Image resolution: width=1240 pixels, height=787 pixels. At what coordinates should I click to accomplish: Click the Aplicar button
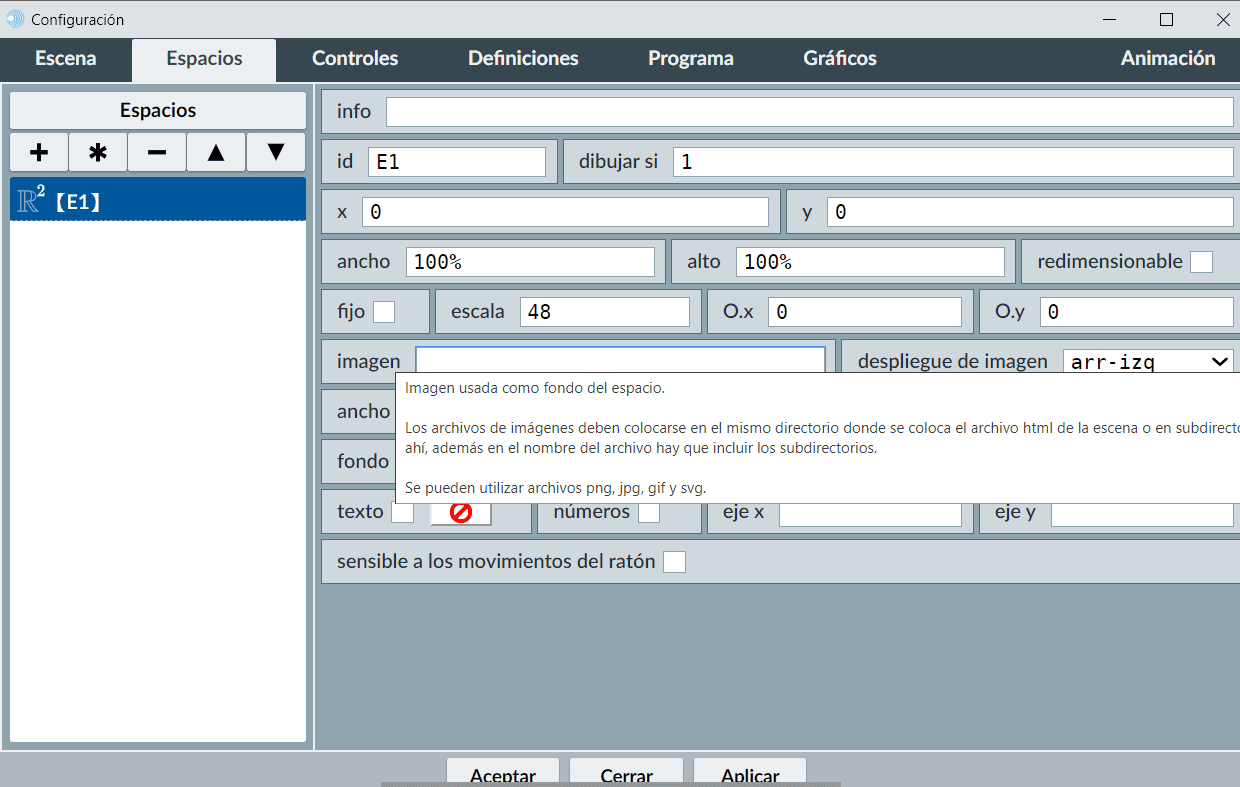click(750, 774)
